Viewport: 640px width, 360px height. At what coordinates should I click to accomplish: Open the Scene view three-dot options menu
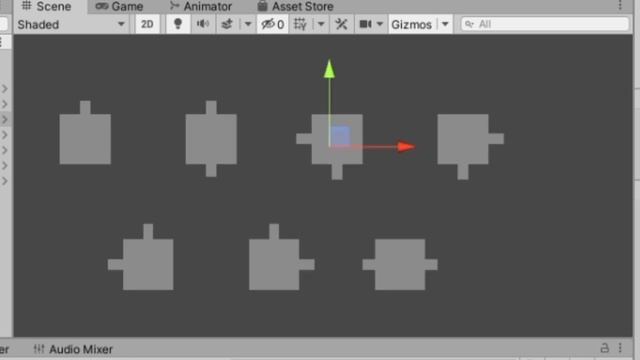pos(620,5)
